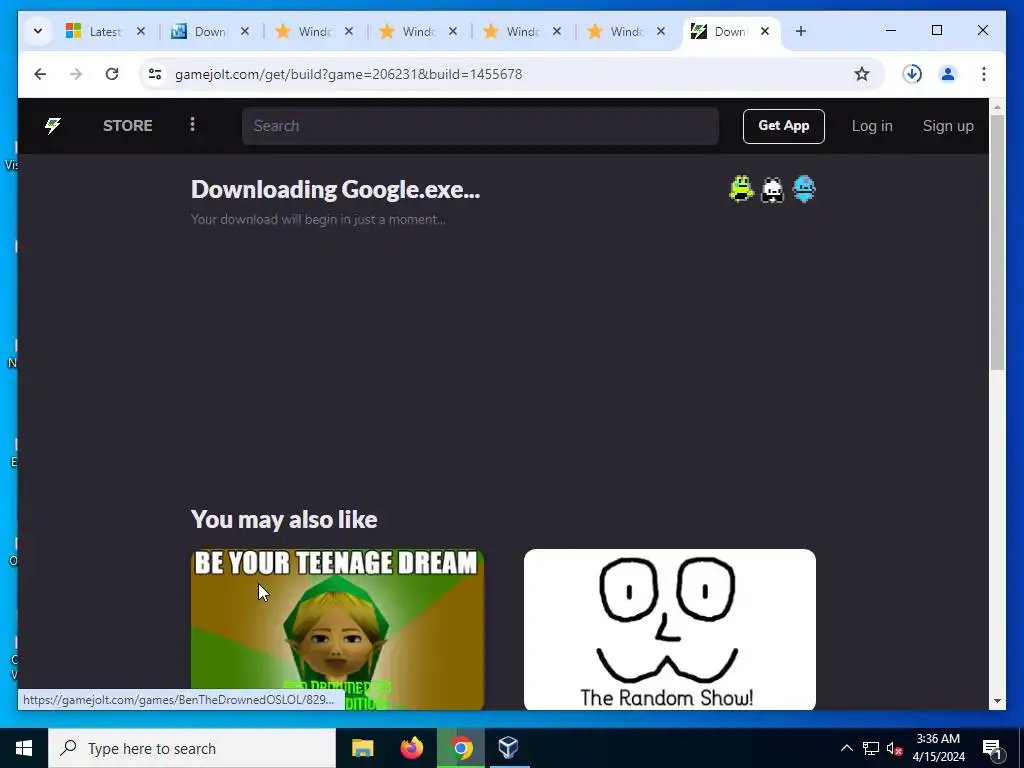Click the taskbar search box

click(191, 748)
